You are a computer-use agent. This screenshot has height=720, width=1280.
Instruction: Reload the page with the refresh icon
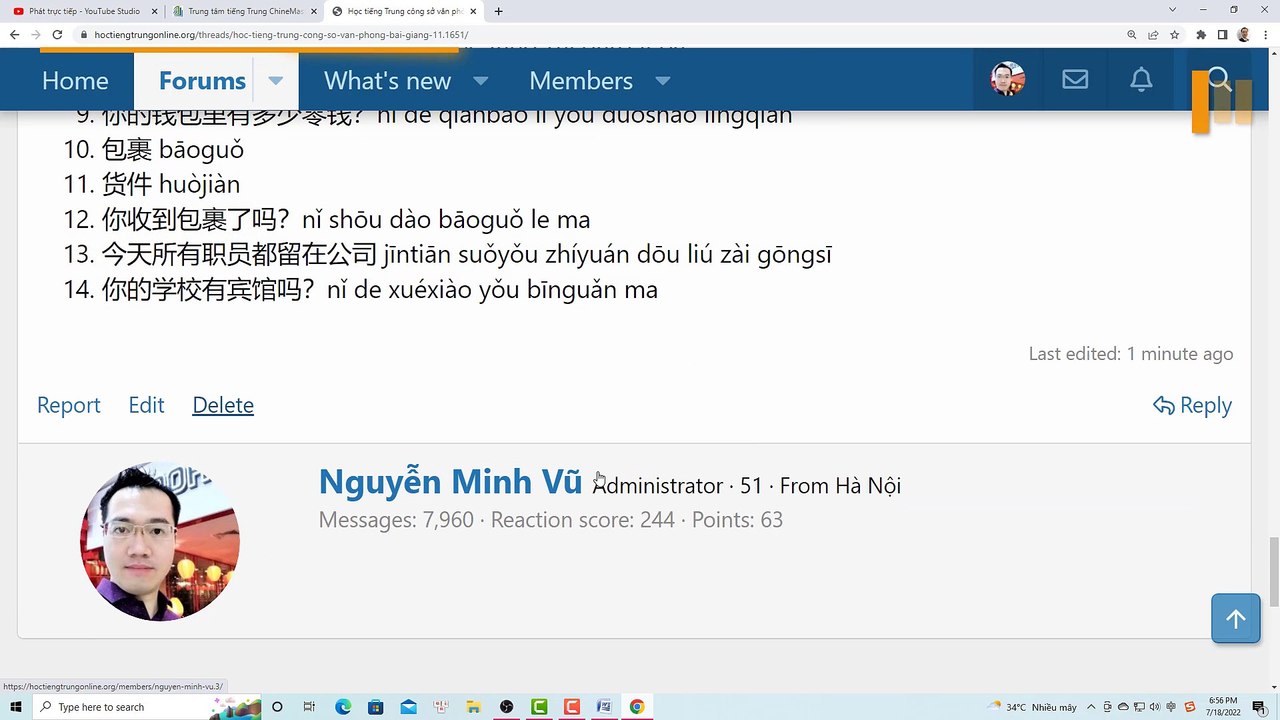[57, 34]
